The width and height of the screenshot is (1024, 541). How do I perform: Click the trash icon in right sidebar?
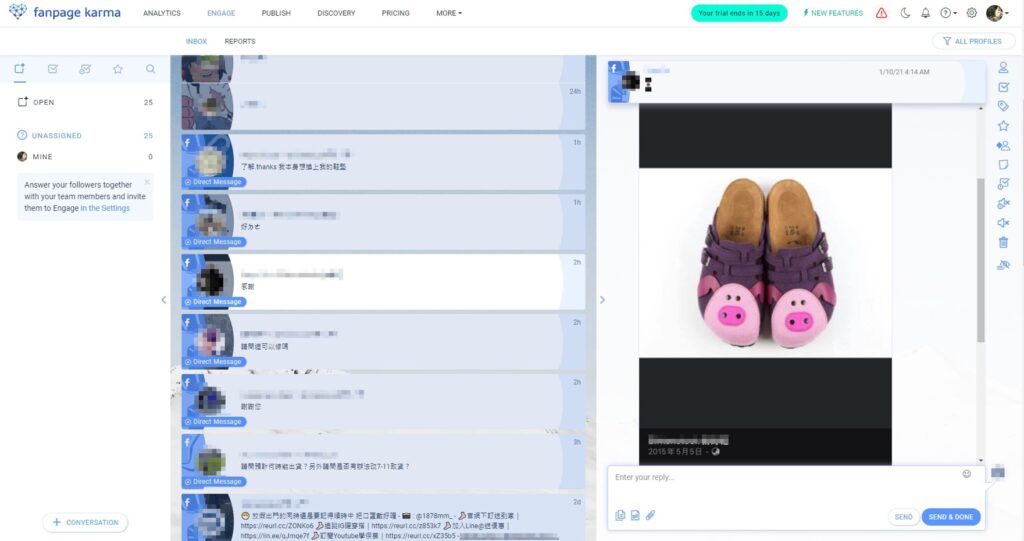point(1003,242)
